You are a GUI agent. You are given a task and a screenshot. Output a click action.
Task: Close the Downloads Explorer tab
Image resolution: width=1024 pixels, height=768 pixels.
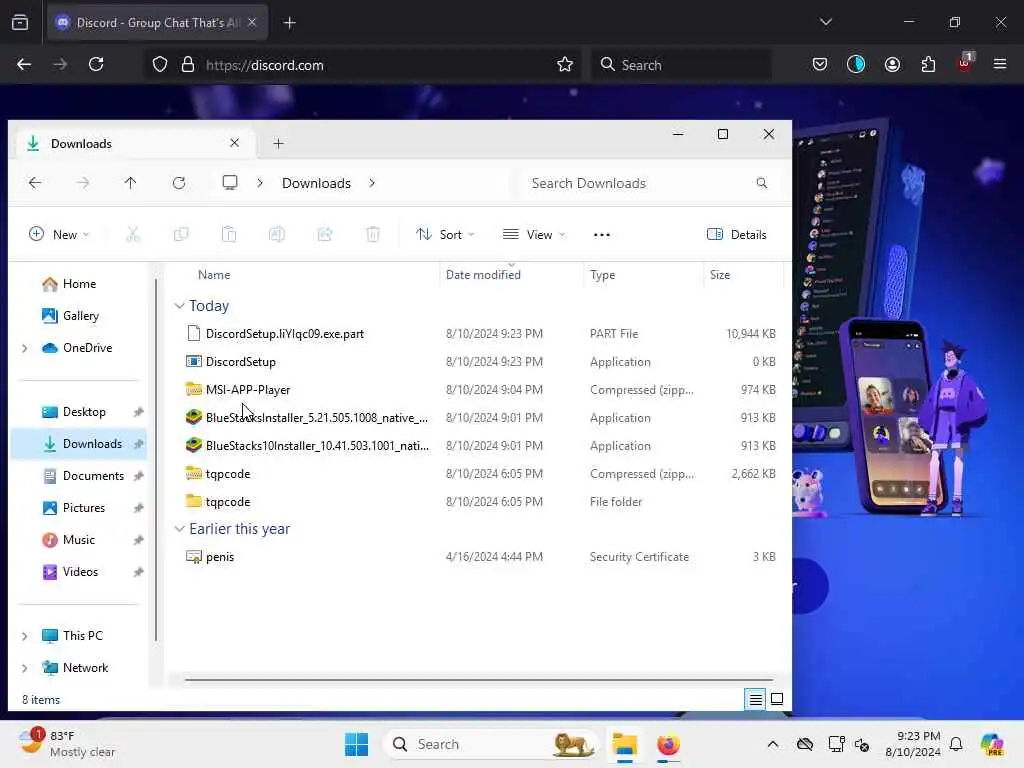234,142
